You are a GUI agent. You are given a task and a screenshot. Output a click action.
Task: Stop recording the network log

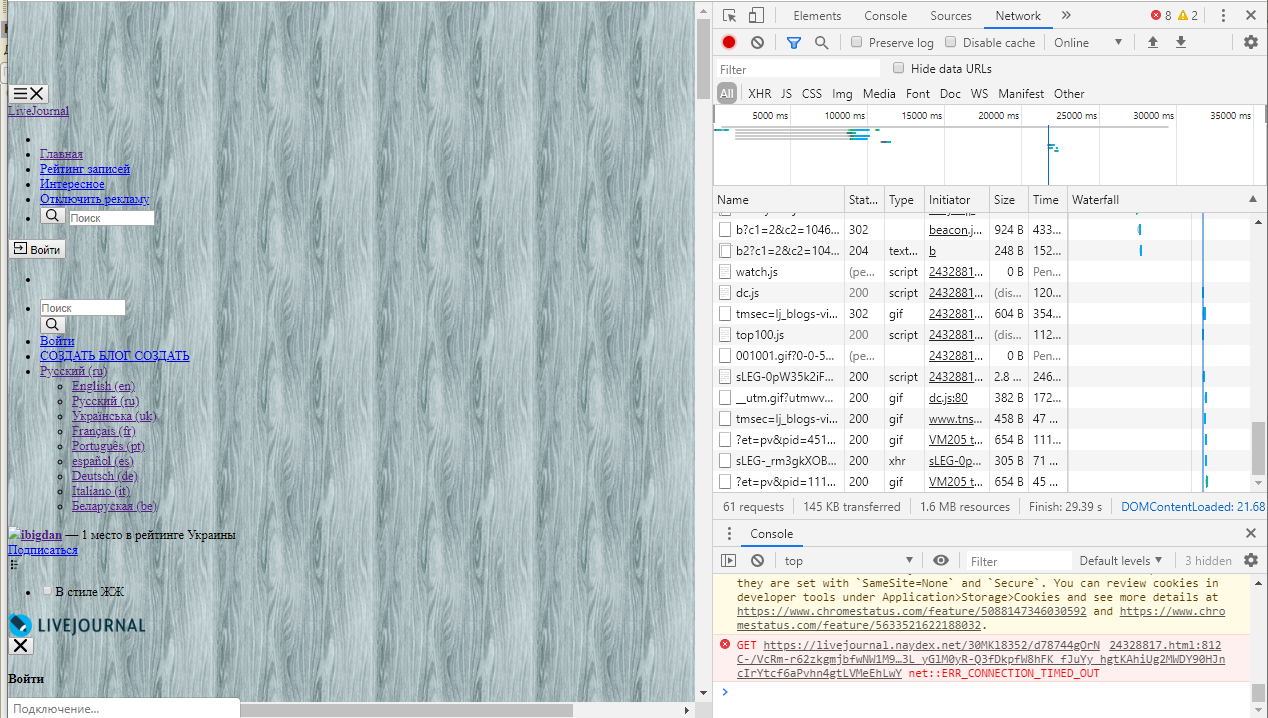[729, 42]
